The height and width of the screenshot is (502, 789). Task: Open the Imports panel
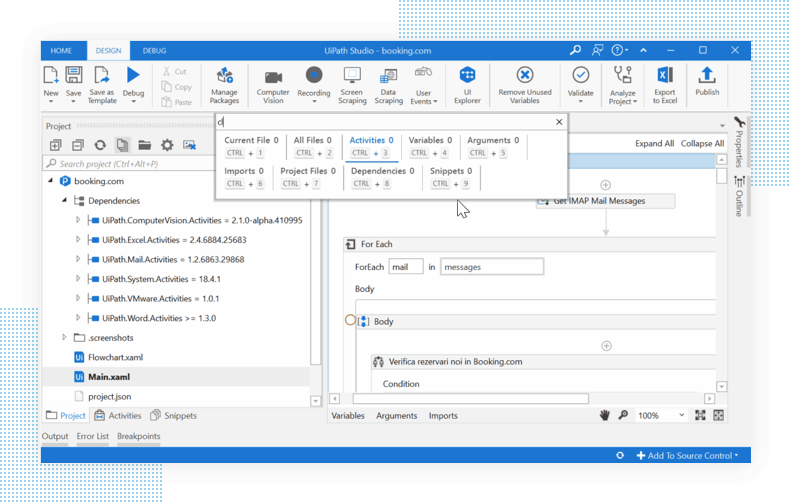pos(443,415)
